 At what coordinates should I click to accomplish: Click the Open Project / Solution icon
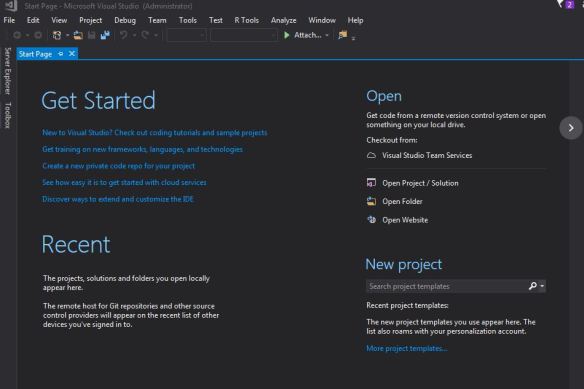point(371,183)
